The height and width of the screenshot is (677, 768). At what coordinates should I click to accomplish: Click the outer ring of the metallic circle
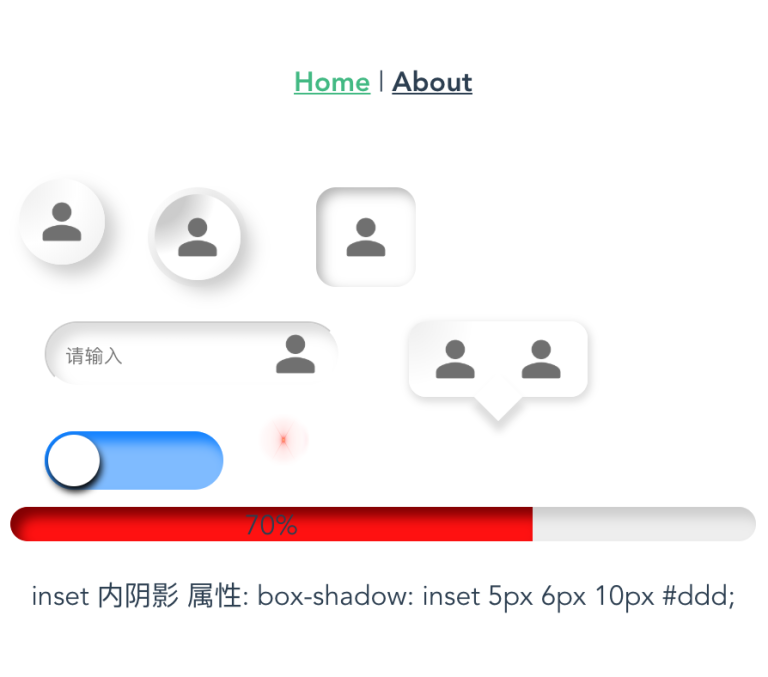pyautogui.click(x=197, y=191)
